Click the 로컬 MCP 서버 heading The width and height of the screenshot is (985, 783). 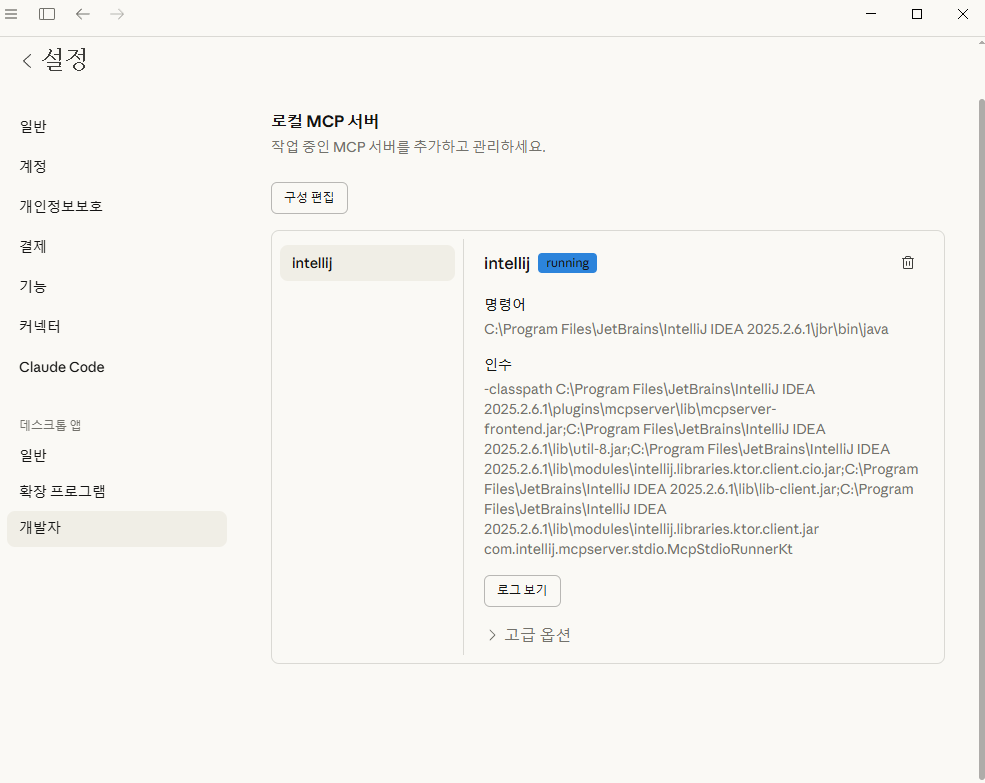(x=325, y=121)
